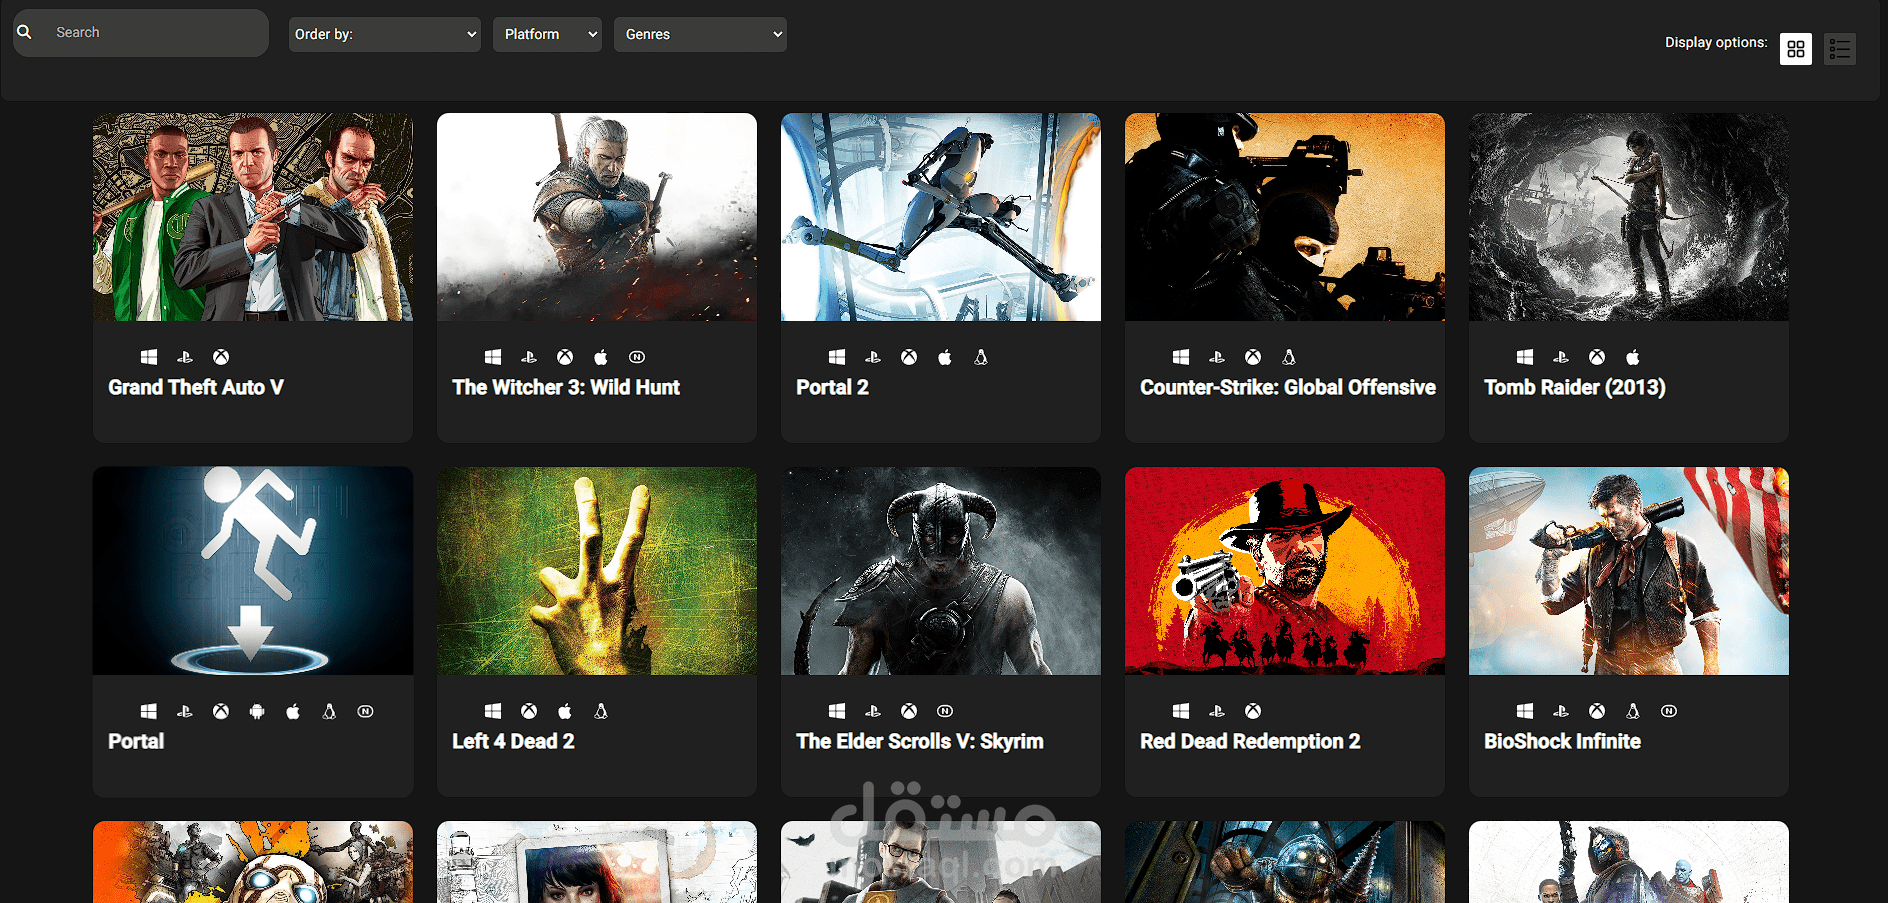Click the Xbox icon on Red Dead Redemption 2
This screenshot has width=1888, height=903.
[x=1253, y=711]
